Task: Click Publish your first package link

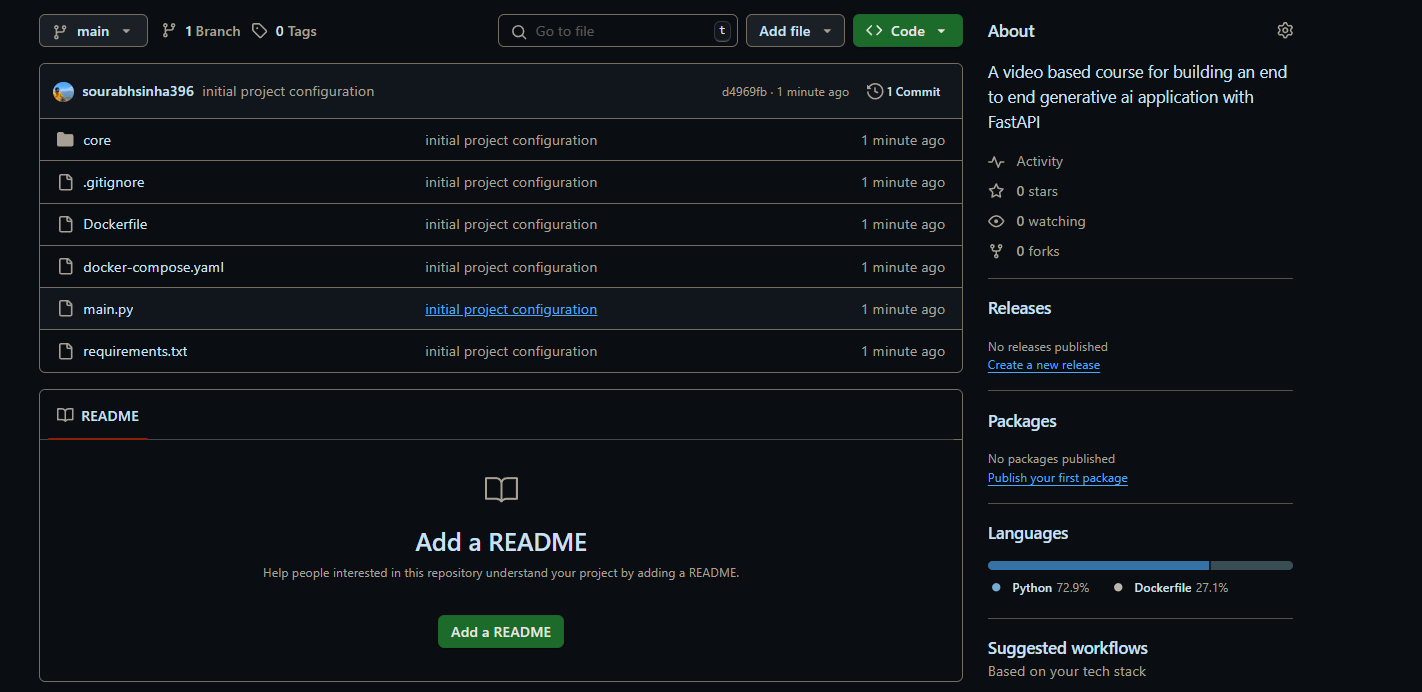Action: 1058,478
